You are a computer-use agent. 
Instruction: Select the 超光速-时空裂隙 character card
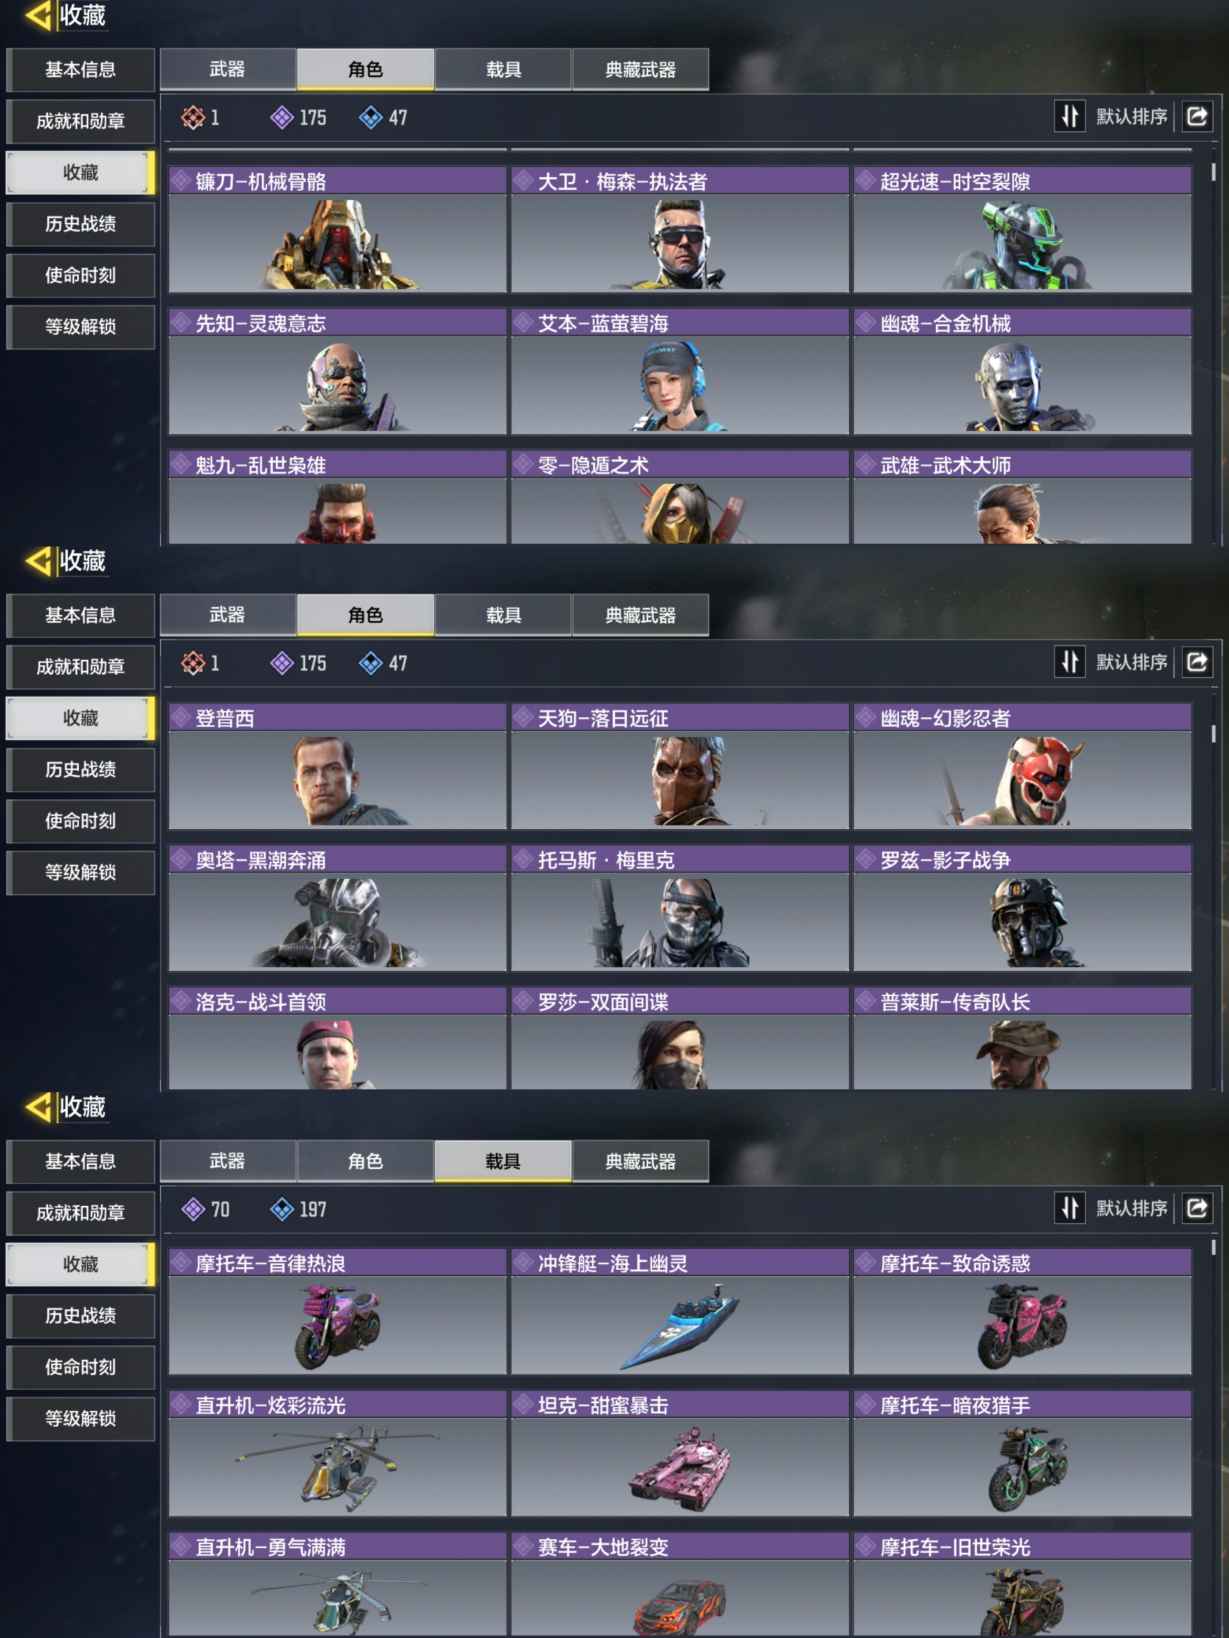point(1022,230)
